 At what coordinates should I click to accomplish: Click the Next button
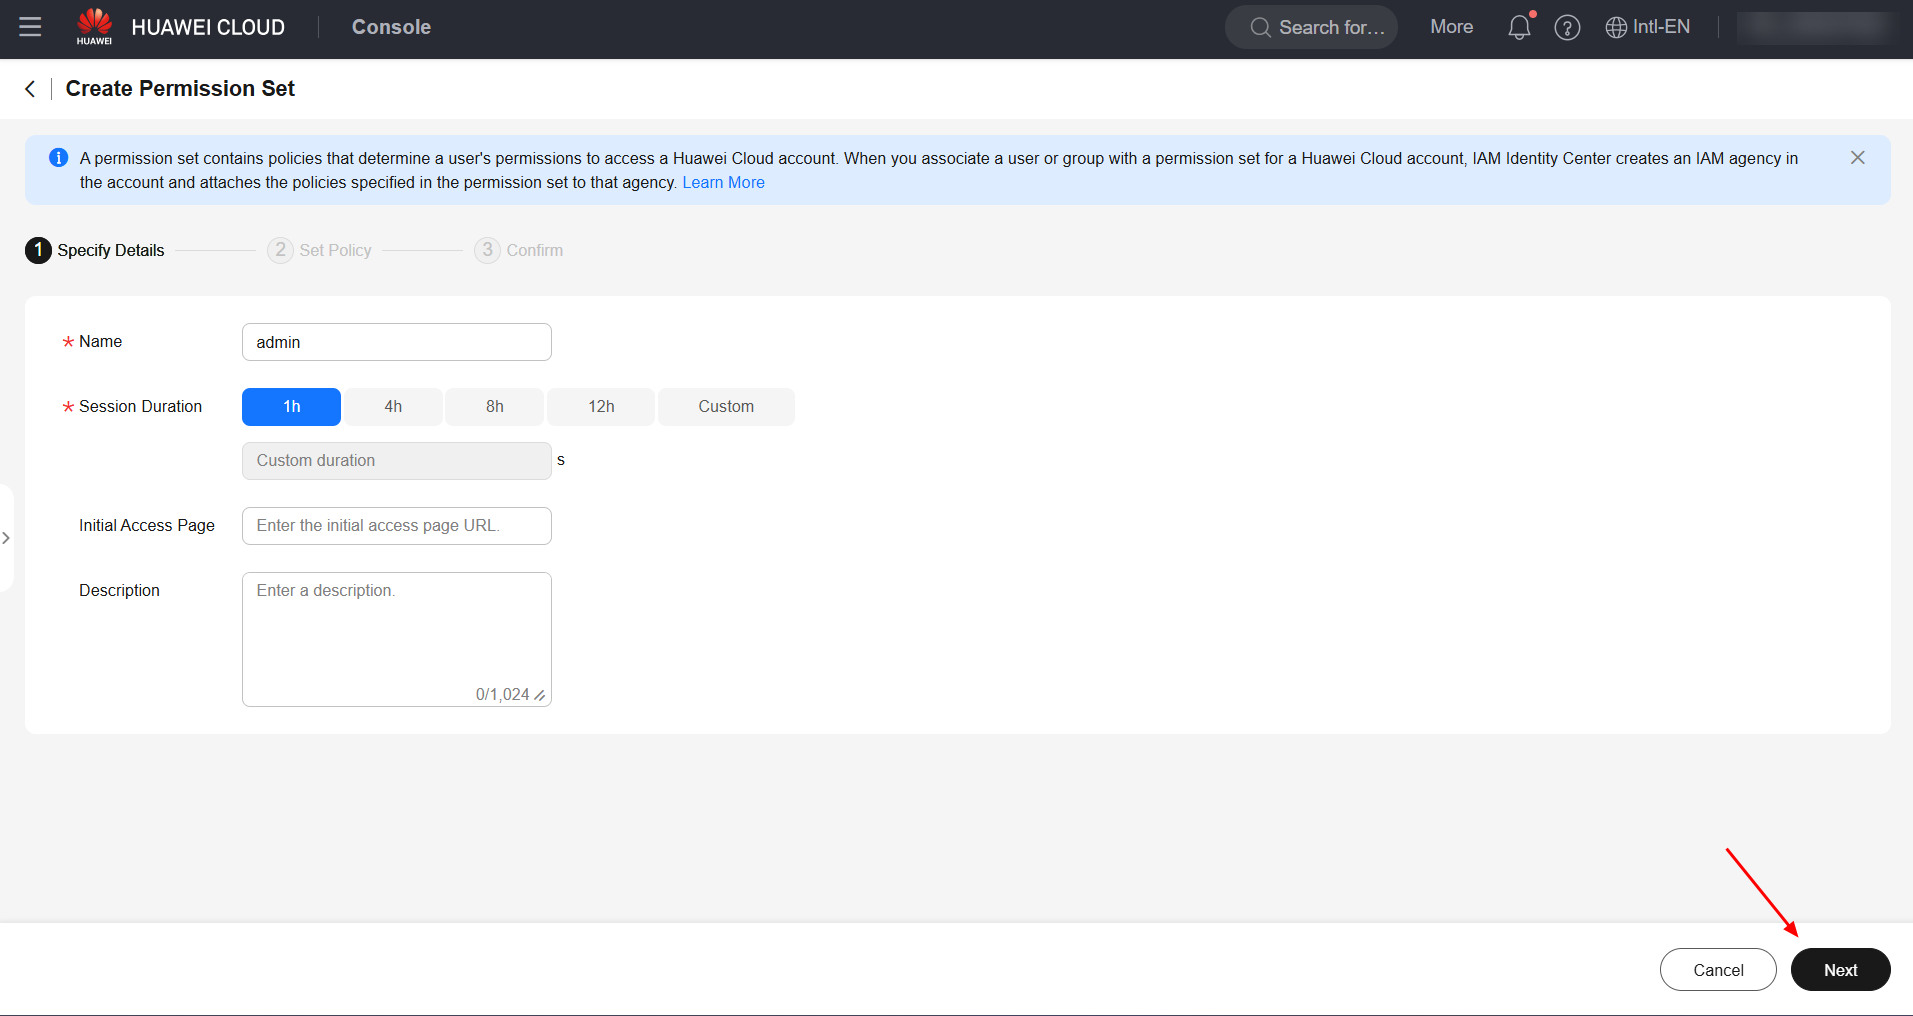point(1840,970)
